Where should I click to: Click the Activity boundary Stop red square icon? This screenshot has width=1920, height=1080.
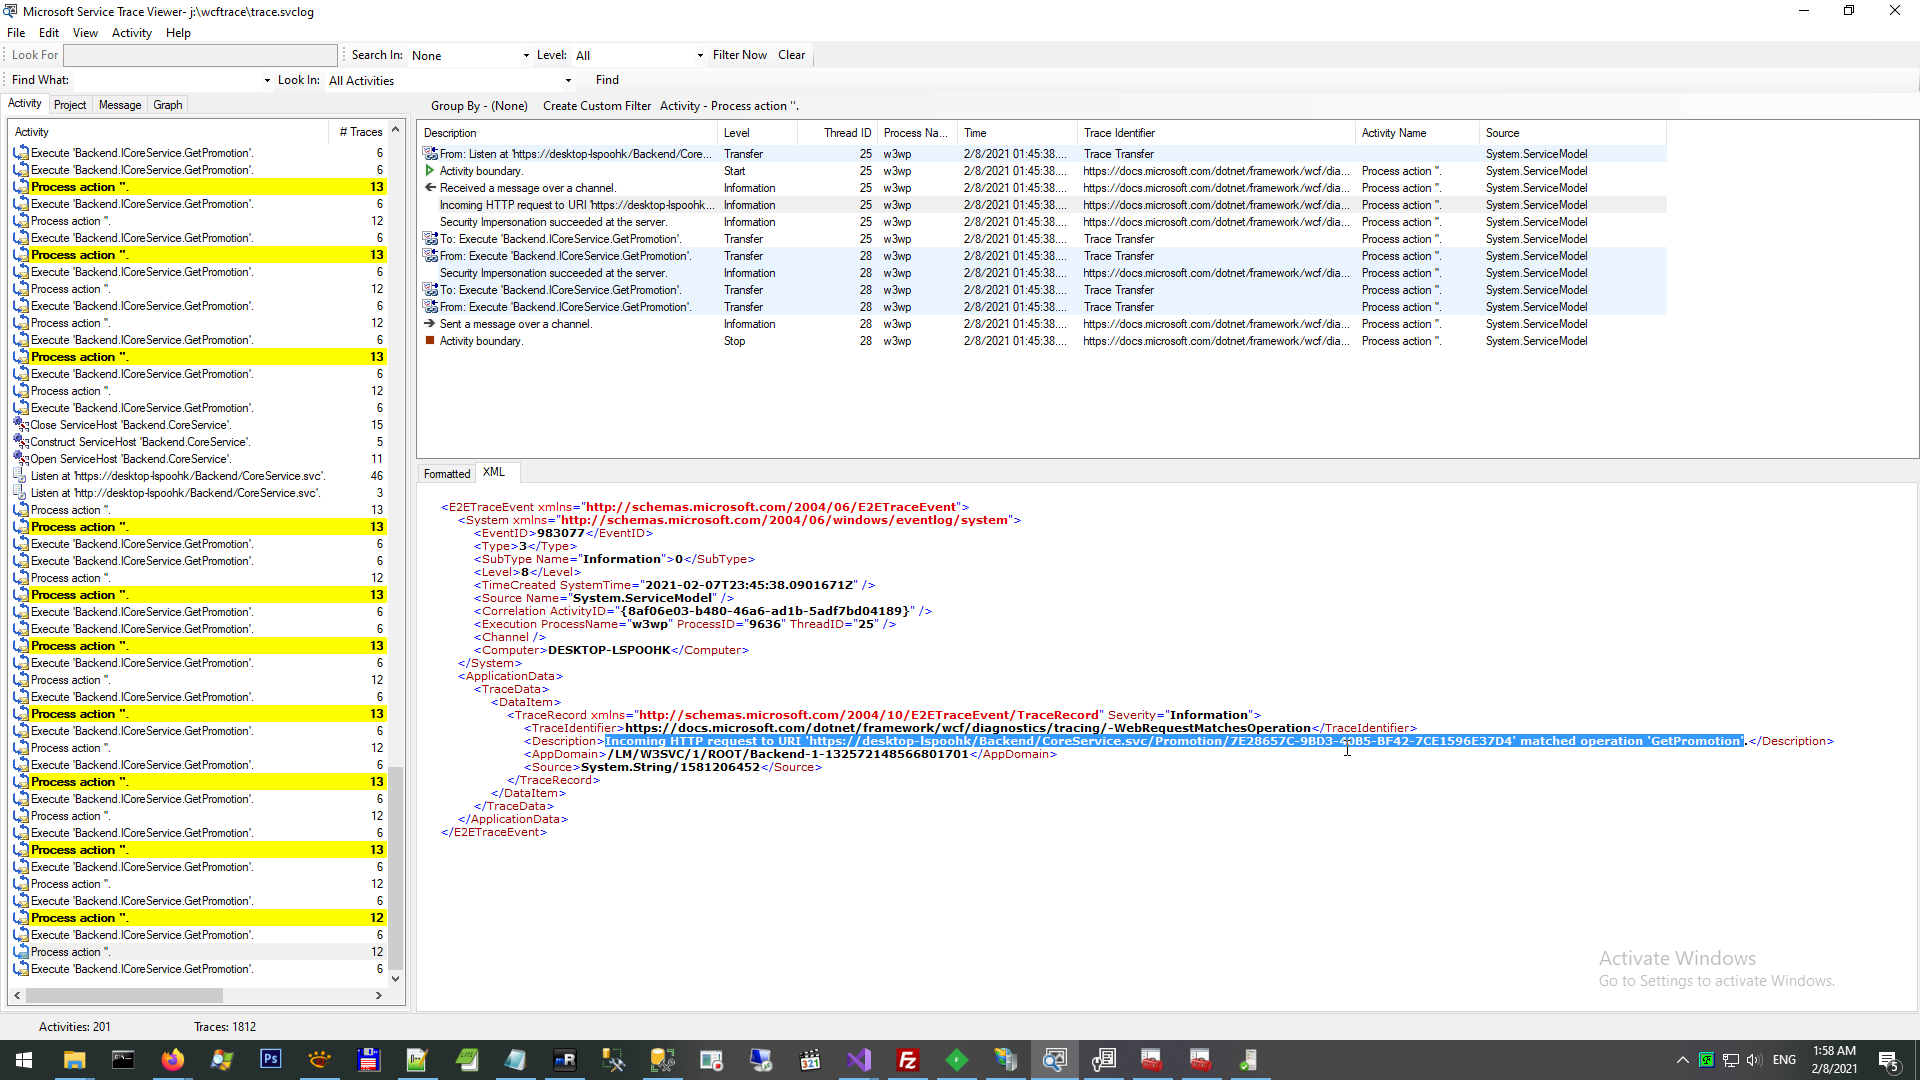tap(430, 341)
